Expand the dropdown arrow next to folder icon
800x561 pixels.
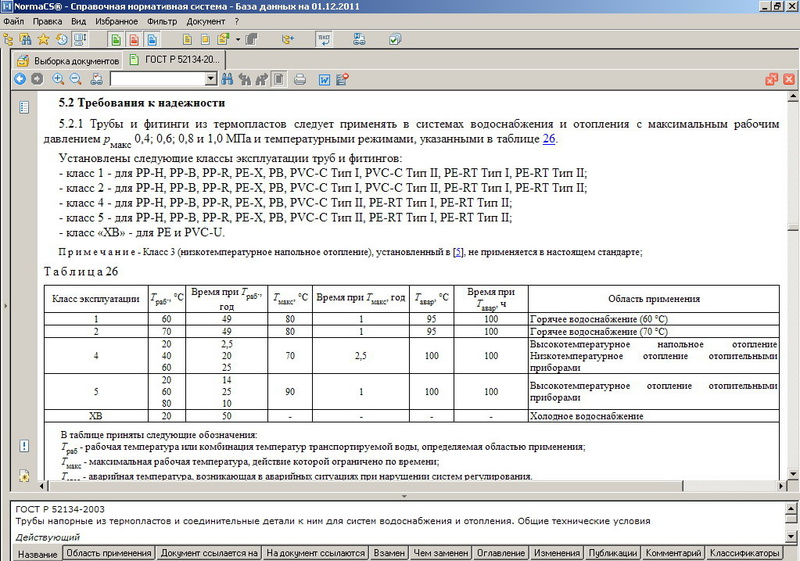click(238, 40)
